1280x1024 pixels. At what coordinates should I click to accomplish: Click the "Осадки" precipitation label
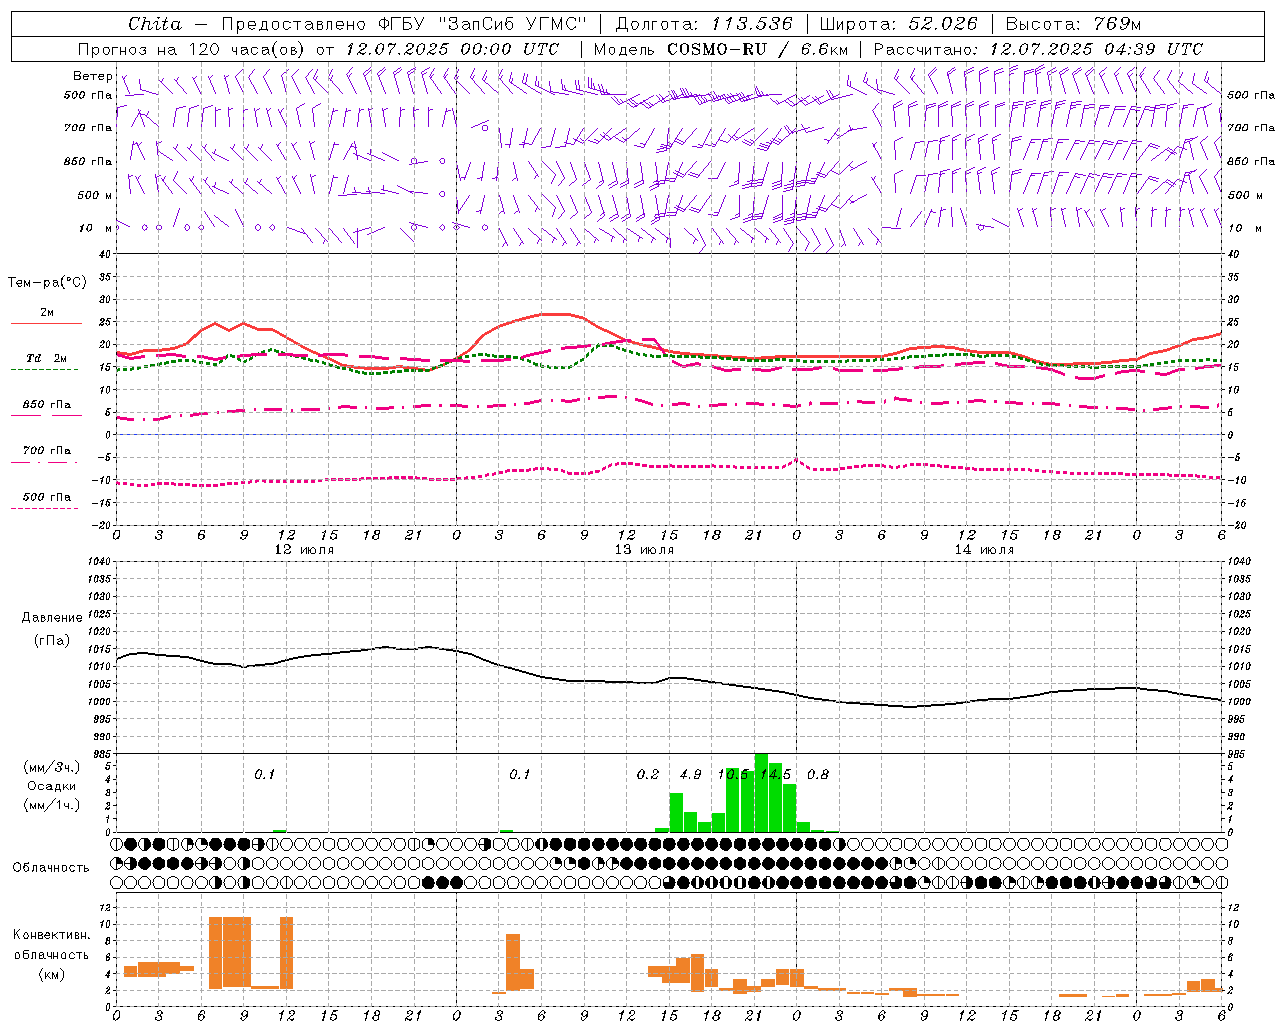coord(51,786)
